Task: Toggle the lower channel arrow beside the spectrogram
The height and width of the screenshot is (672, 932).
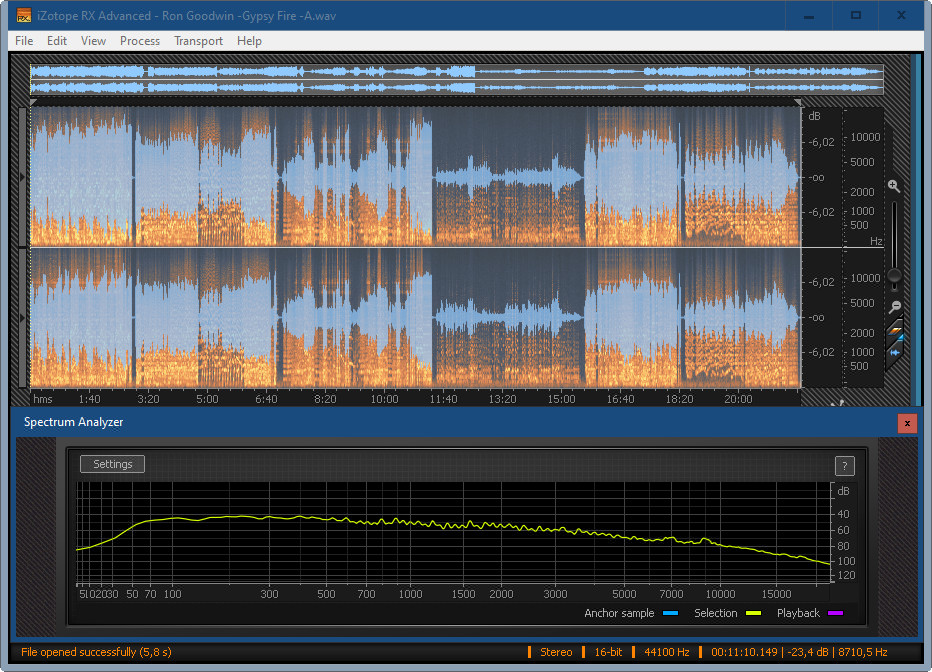Action: click(23, 318)
